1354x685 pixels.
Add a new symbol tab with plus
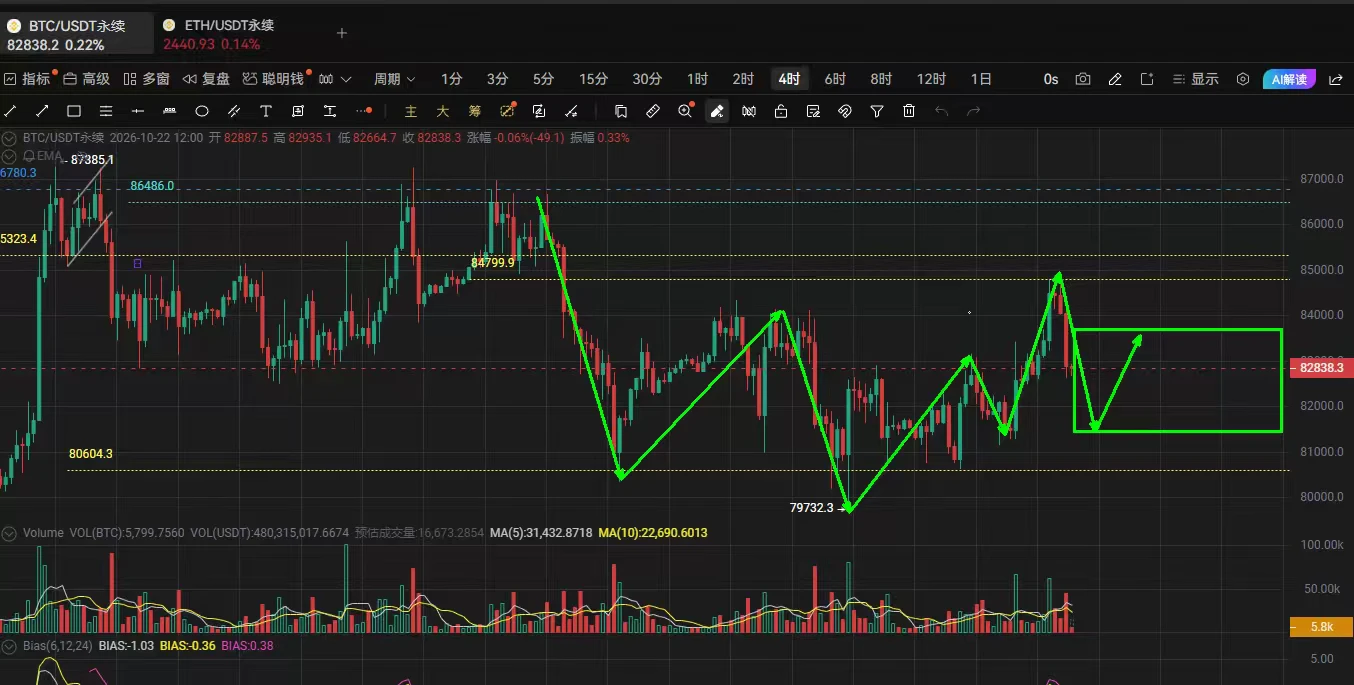tap(341, 33)
